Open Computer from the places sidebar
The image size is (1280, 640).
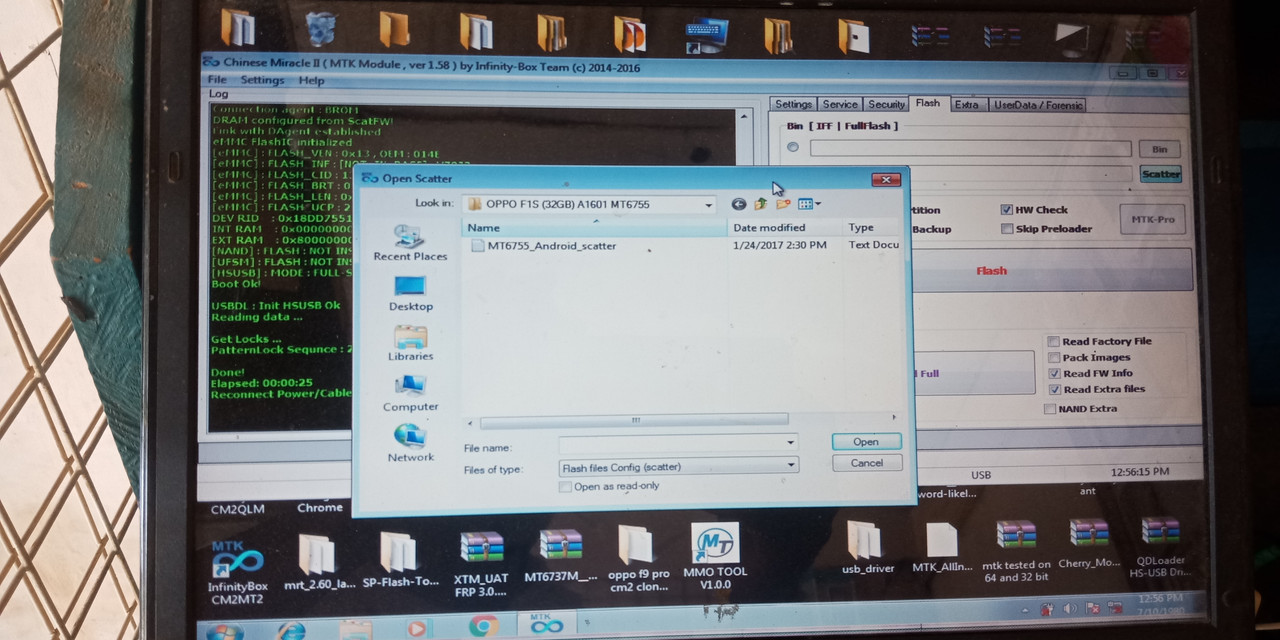pos(410,394)
